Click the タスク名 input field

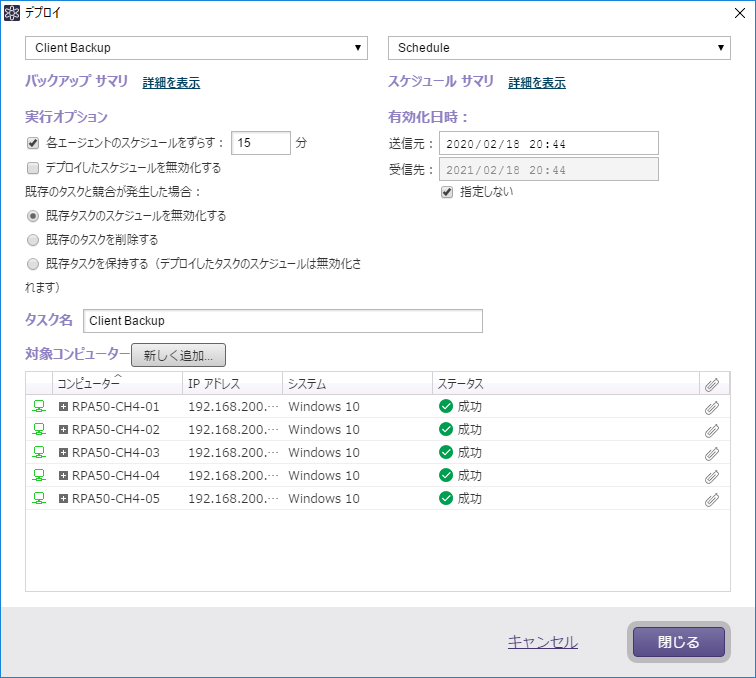pos(282,321)
